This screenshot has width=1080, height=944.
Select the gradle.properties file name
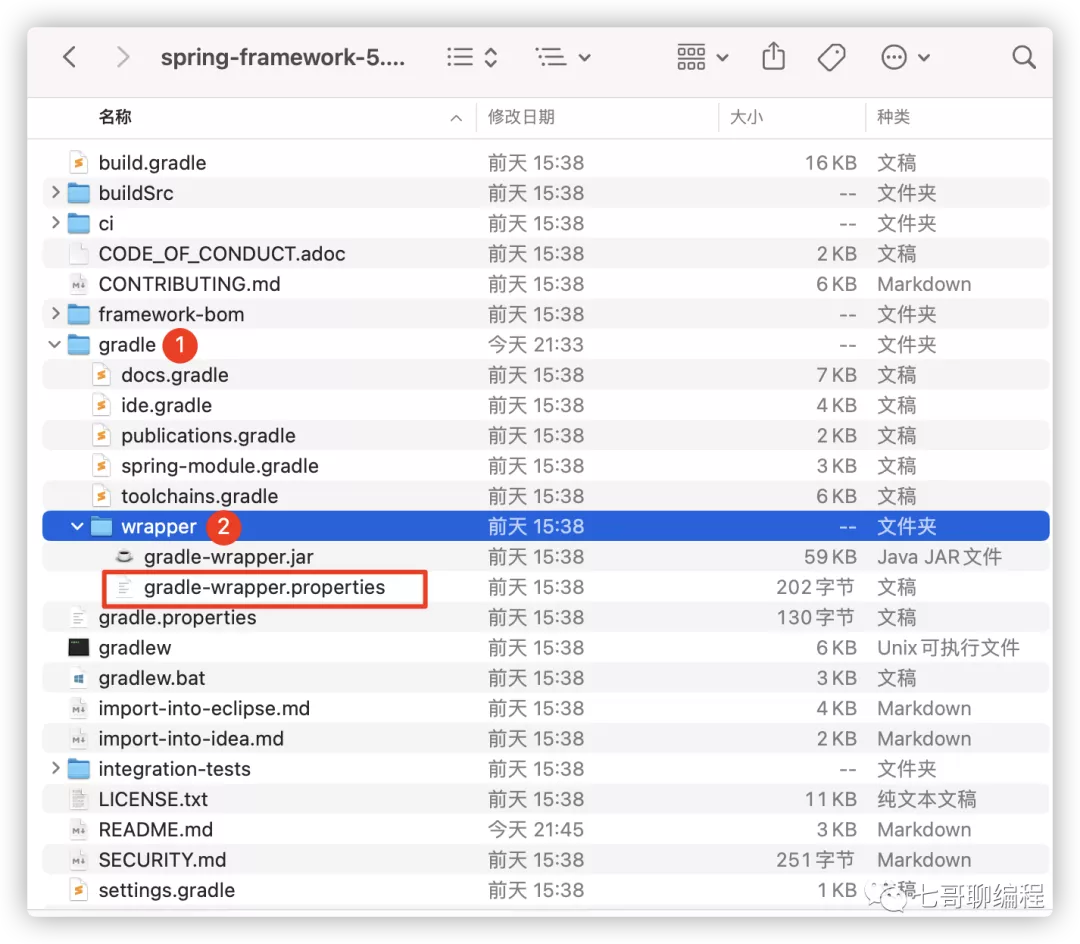[177, 618]
